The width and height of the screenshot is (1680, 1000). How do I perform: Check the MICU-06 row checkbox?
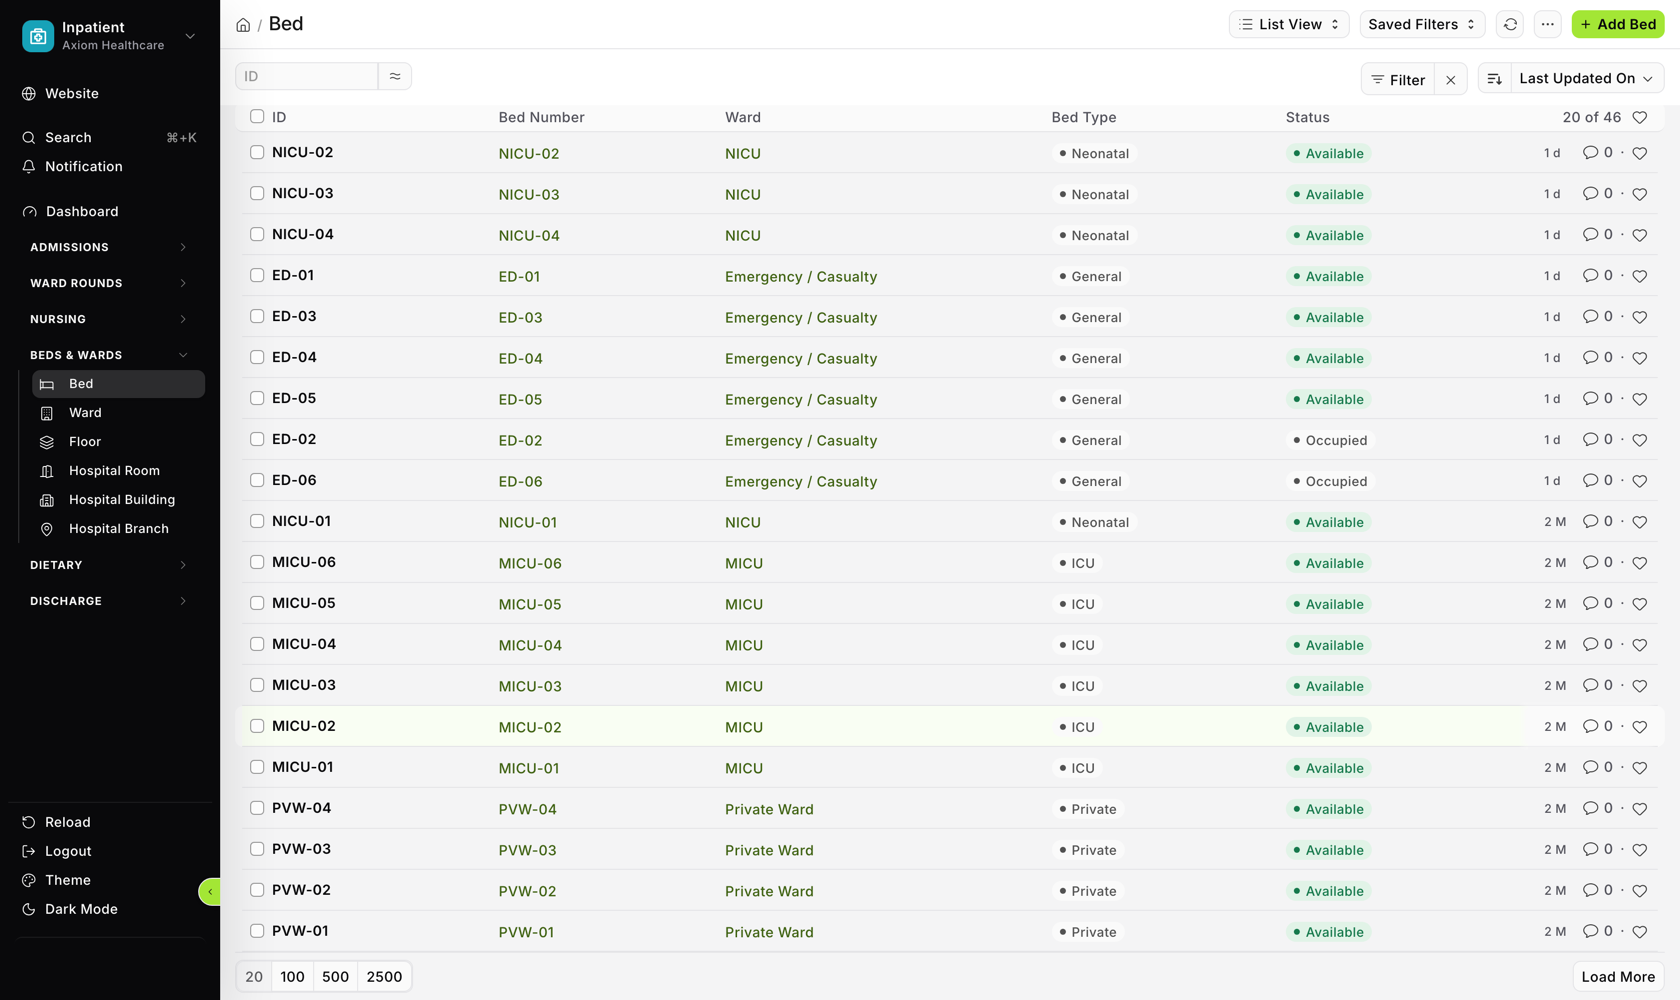[x=257, y=563]
